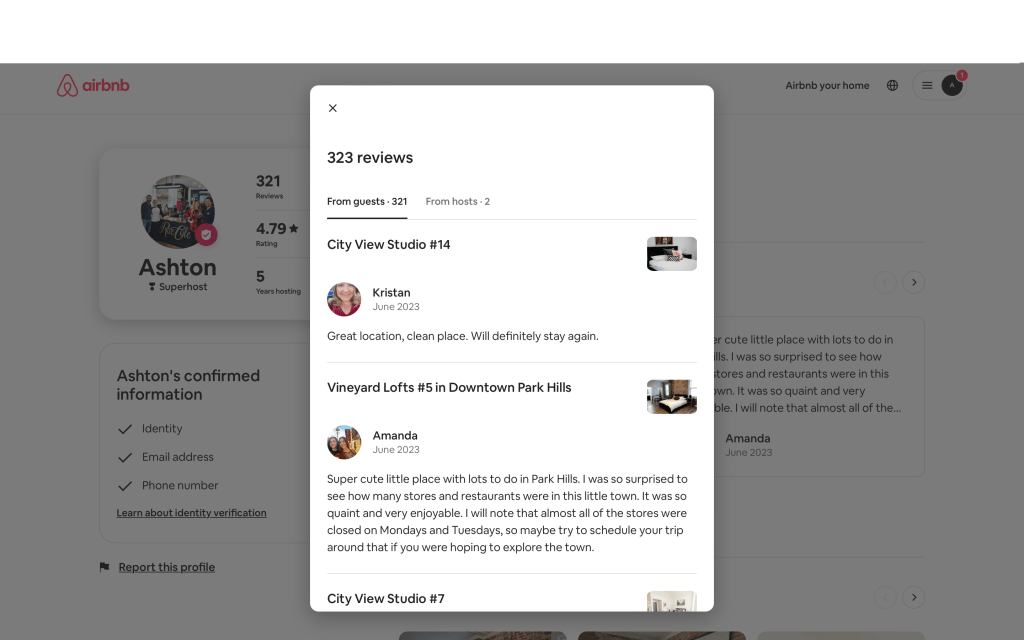The width and height of the screenshot is (1024, 640).
Task: Open Learn about identity verification link
Action: pos(191,513)
